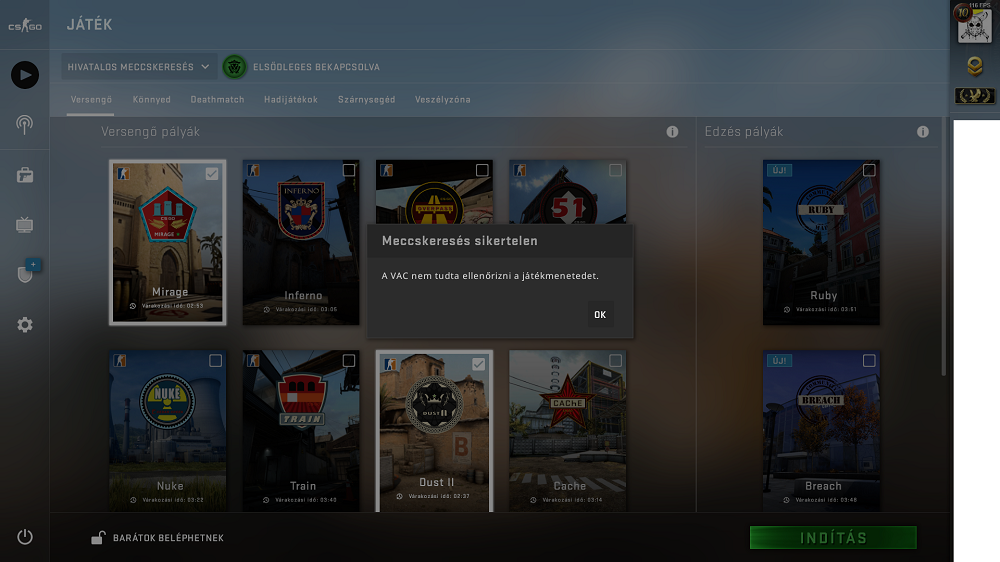Image resolution: width=1000 pixels, height=562 pixels.
Task: Click the map list vertical scrollbar
Action: click(944, 248)
